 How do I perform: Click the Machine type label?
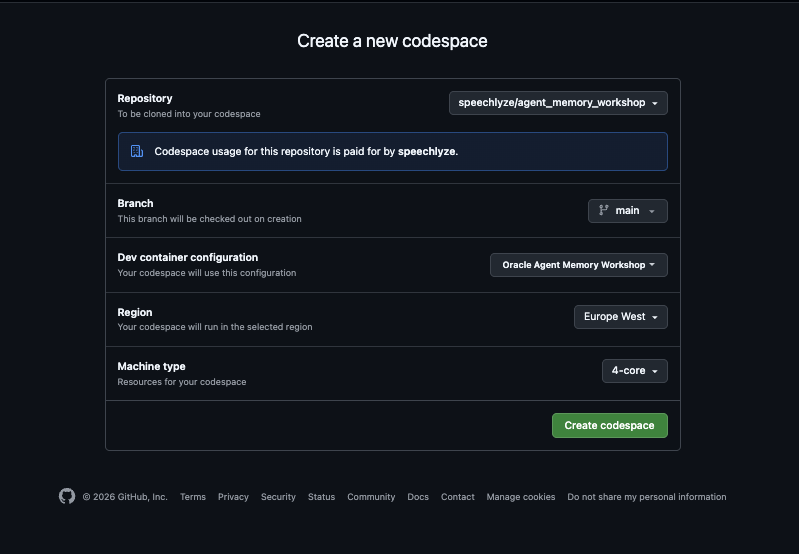[151, 366]
